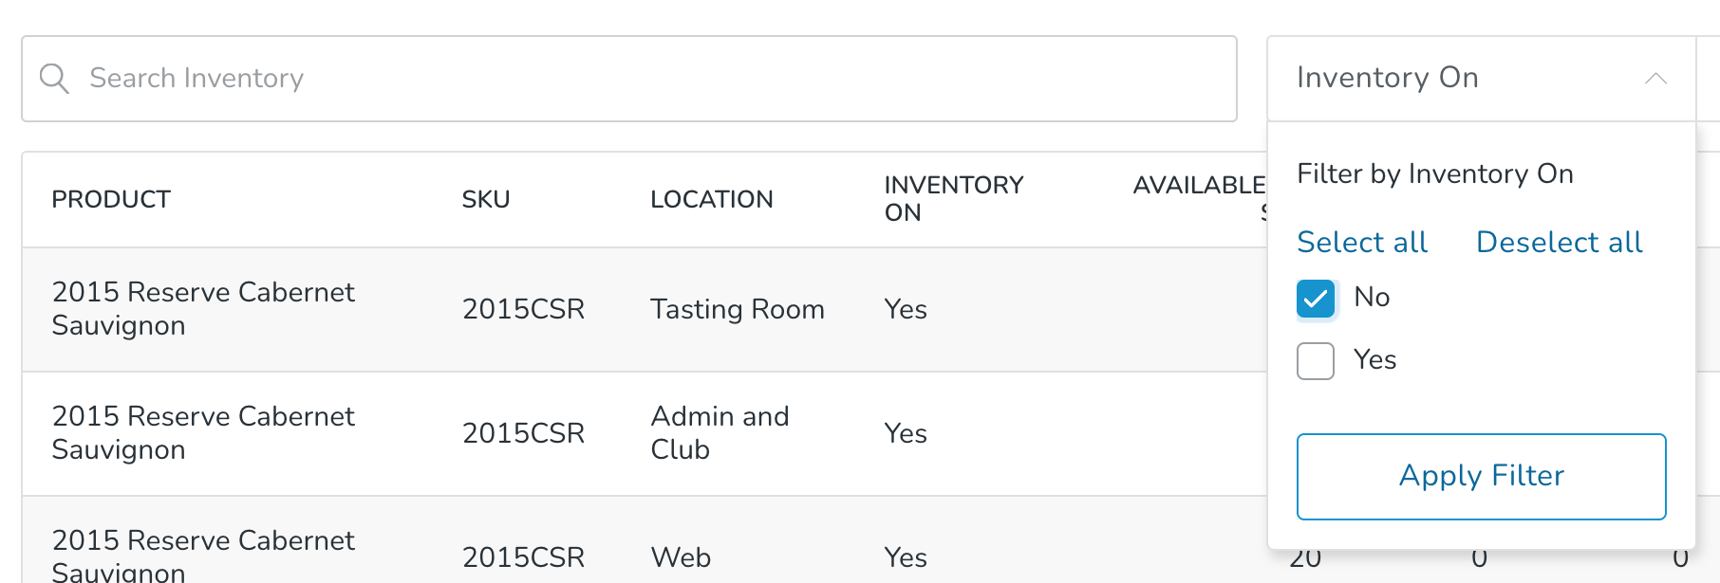This screenshot has height=583, width=1720.
Task: Expand the filter options under Inventory On
Action: click(1656, 78)
